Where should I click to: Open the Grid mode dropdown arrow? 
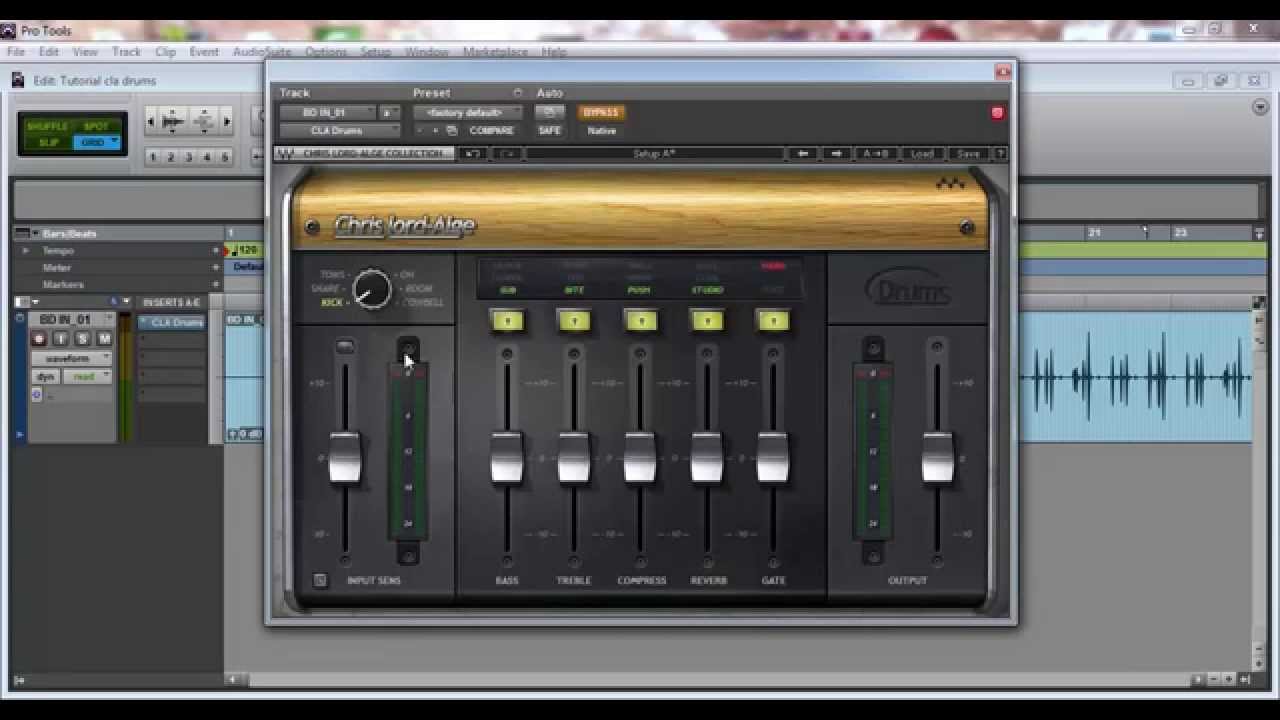[x=114, y=142]
